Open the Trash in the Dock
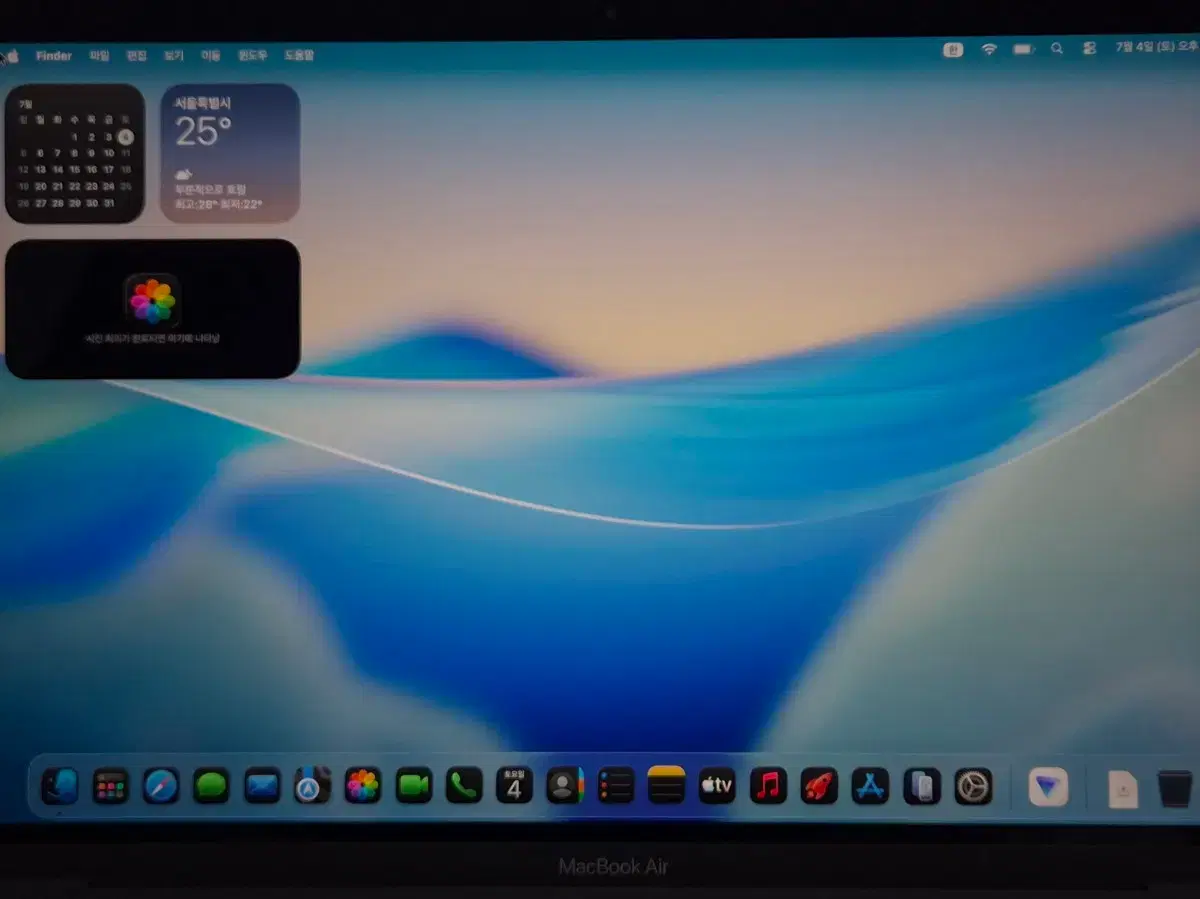Screen dimensions: 1200x899 click(x=1175, y=789)
